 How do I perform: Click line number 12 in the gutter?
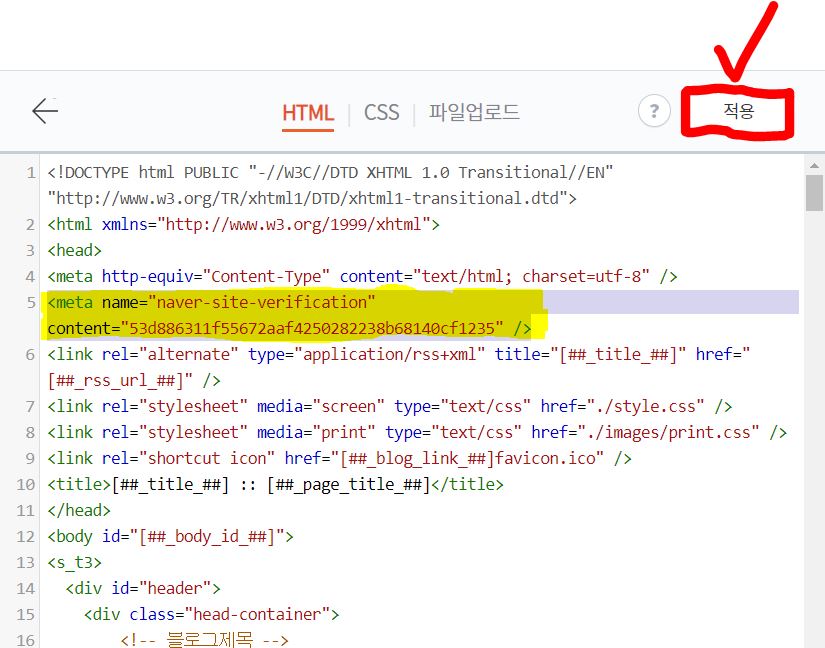[x=25, y=536]
